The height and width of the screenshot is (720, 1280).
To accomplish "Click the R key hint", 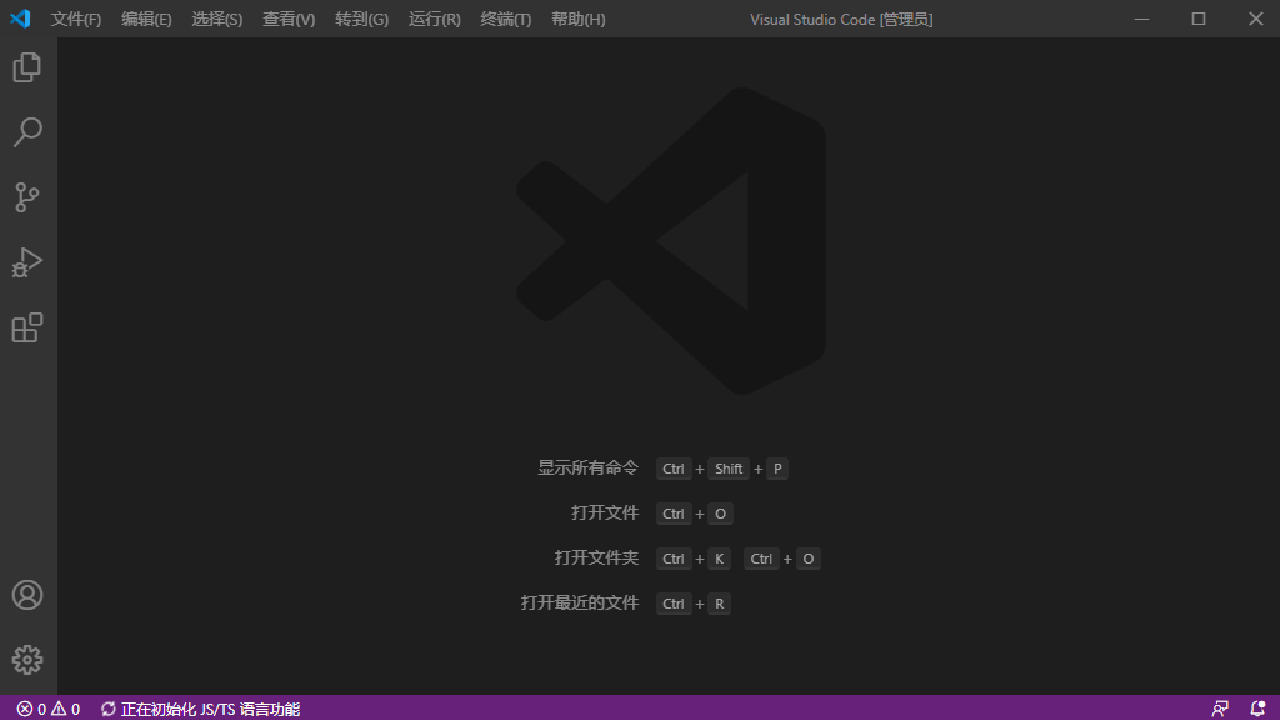I will click(720, 604).
